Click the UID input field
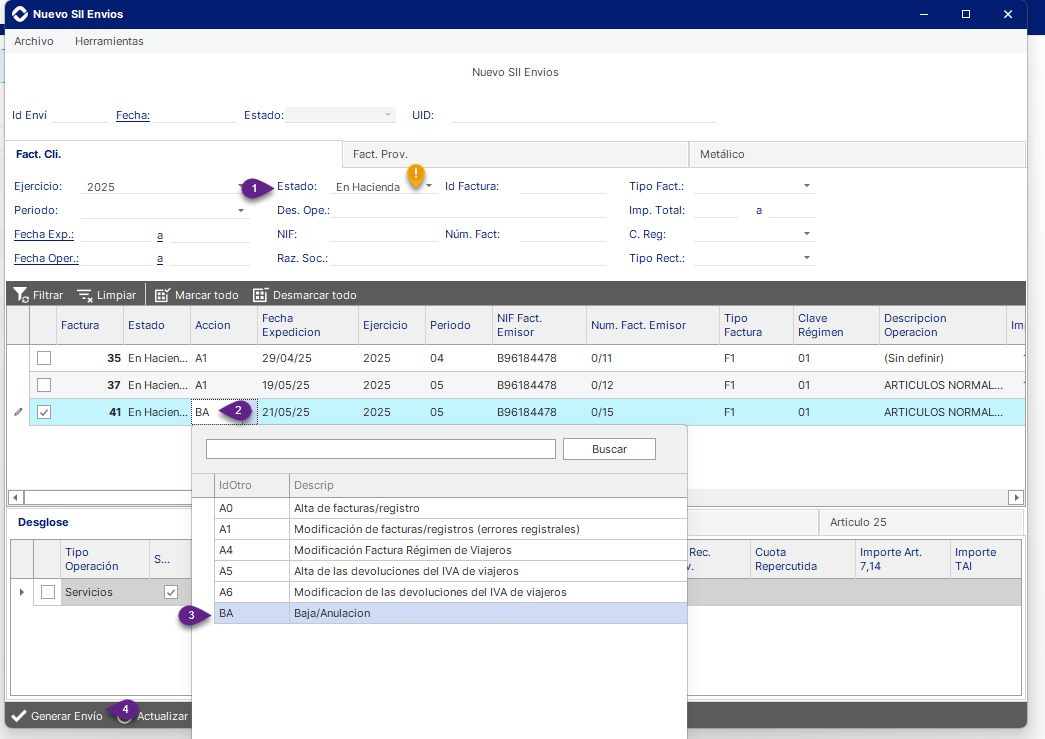 (x=584, y=115)
